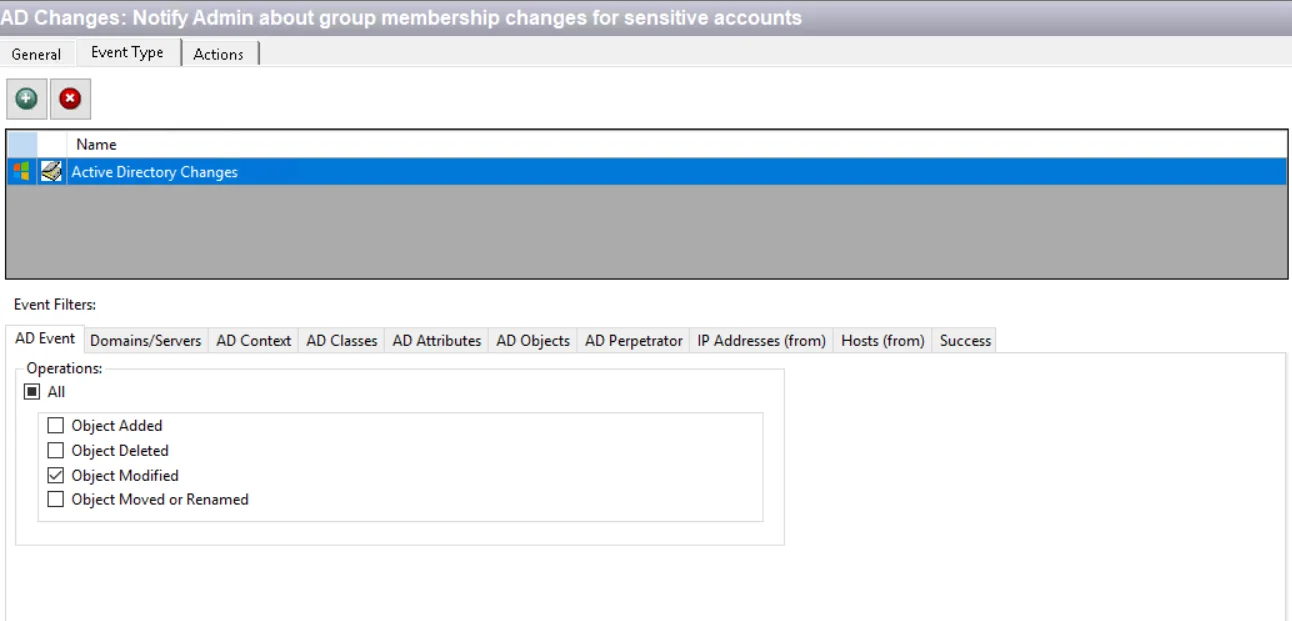Open the AD Objects tab

pos(533,341)
